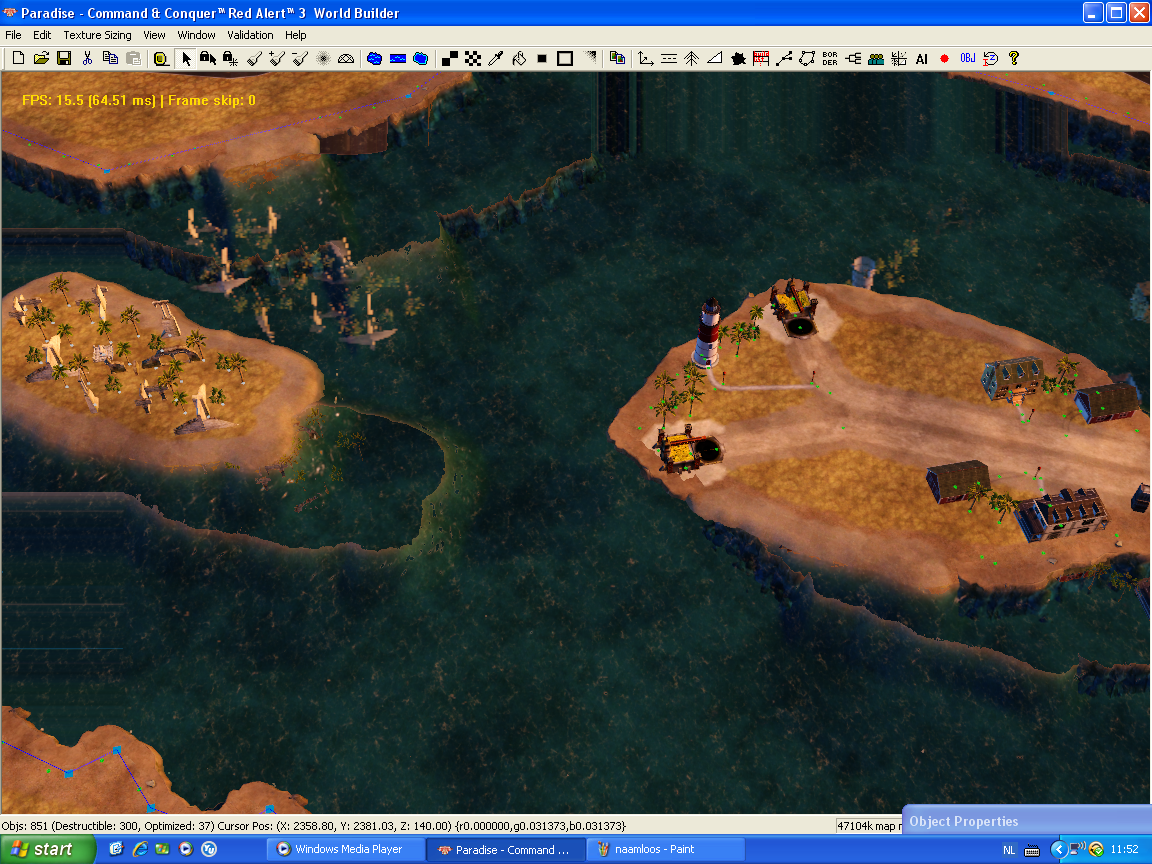Select the tree grove tool
Viewport: 1152px width, 864px height.
(x=691, y=58)
